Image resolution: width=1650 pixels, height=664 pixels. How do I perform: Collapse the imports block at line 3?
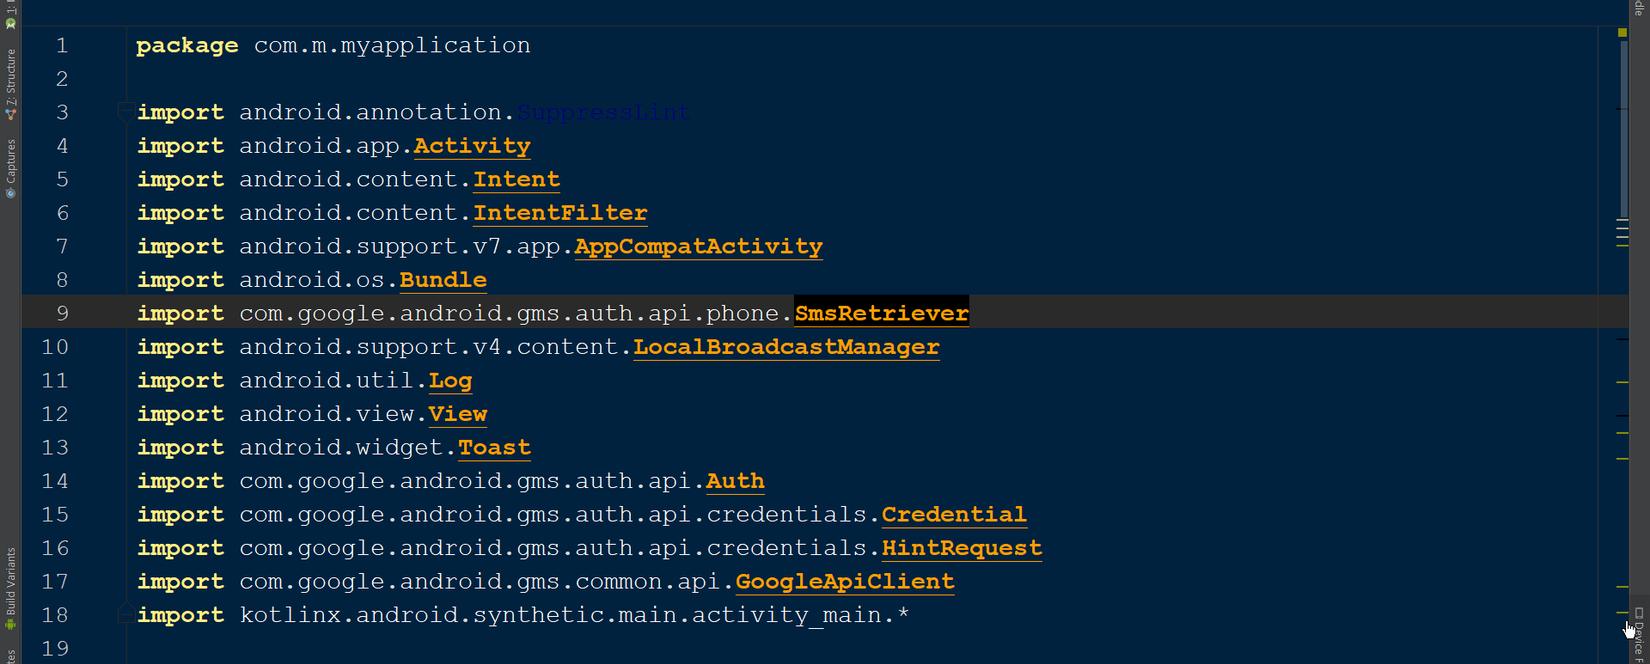(x=126, y=110)
